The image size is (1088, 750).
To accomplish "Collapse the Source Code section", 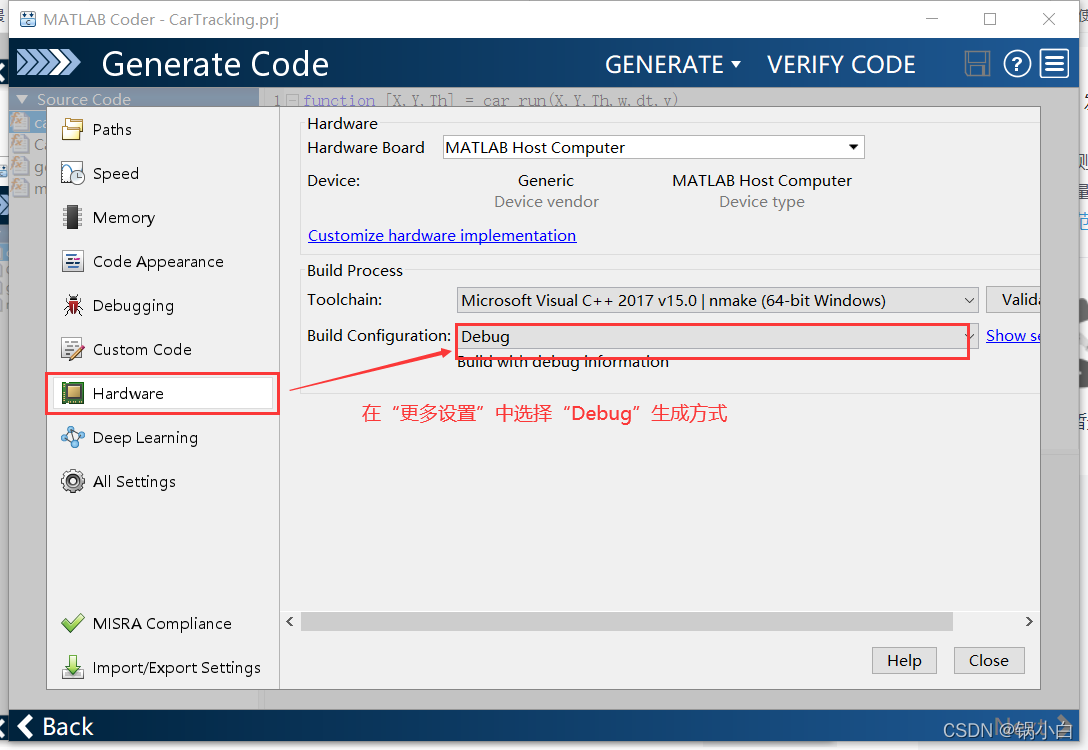I will (x=22, y=99).
